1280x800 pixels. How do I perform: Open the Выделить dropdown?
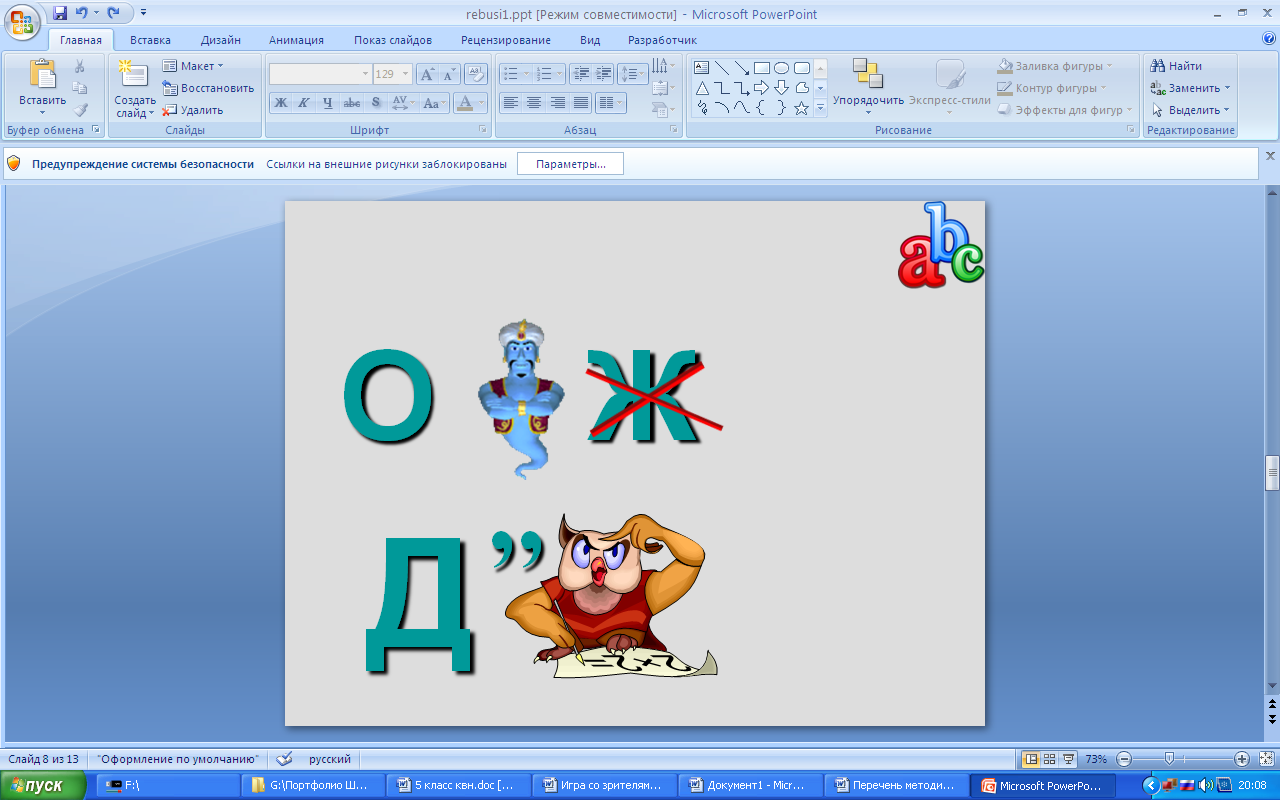point(1190,110)
